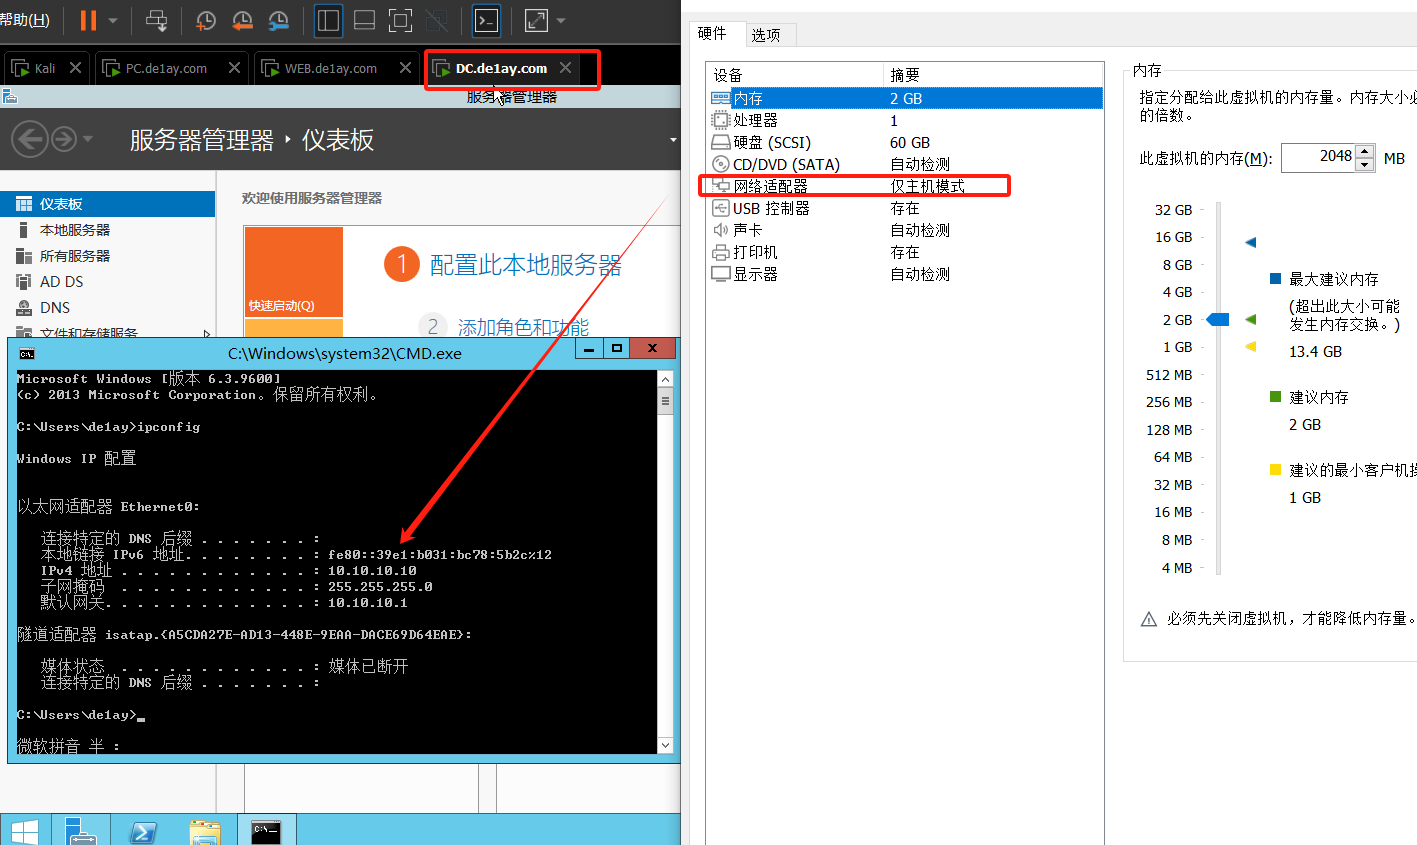Click the CMD scrollbar up arrow
The height and width of the screenshot is (845, 1417).
(x=666, y=379)
